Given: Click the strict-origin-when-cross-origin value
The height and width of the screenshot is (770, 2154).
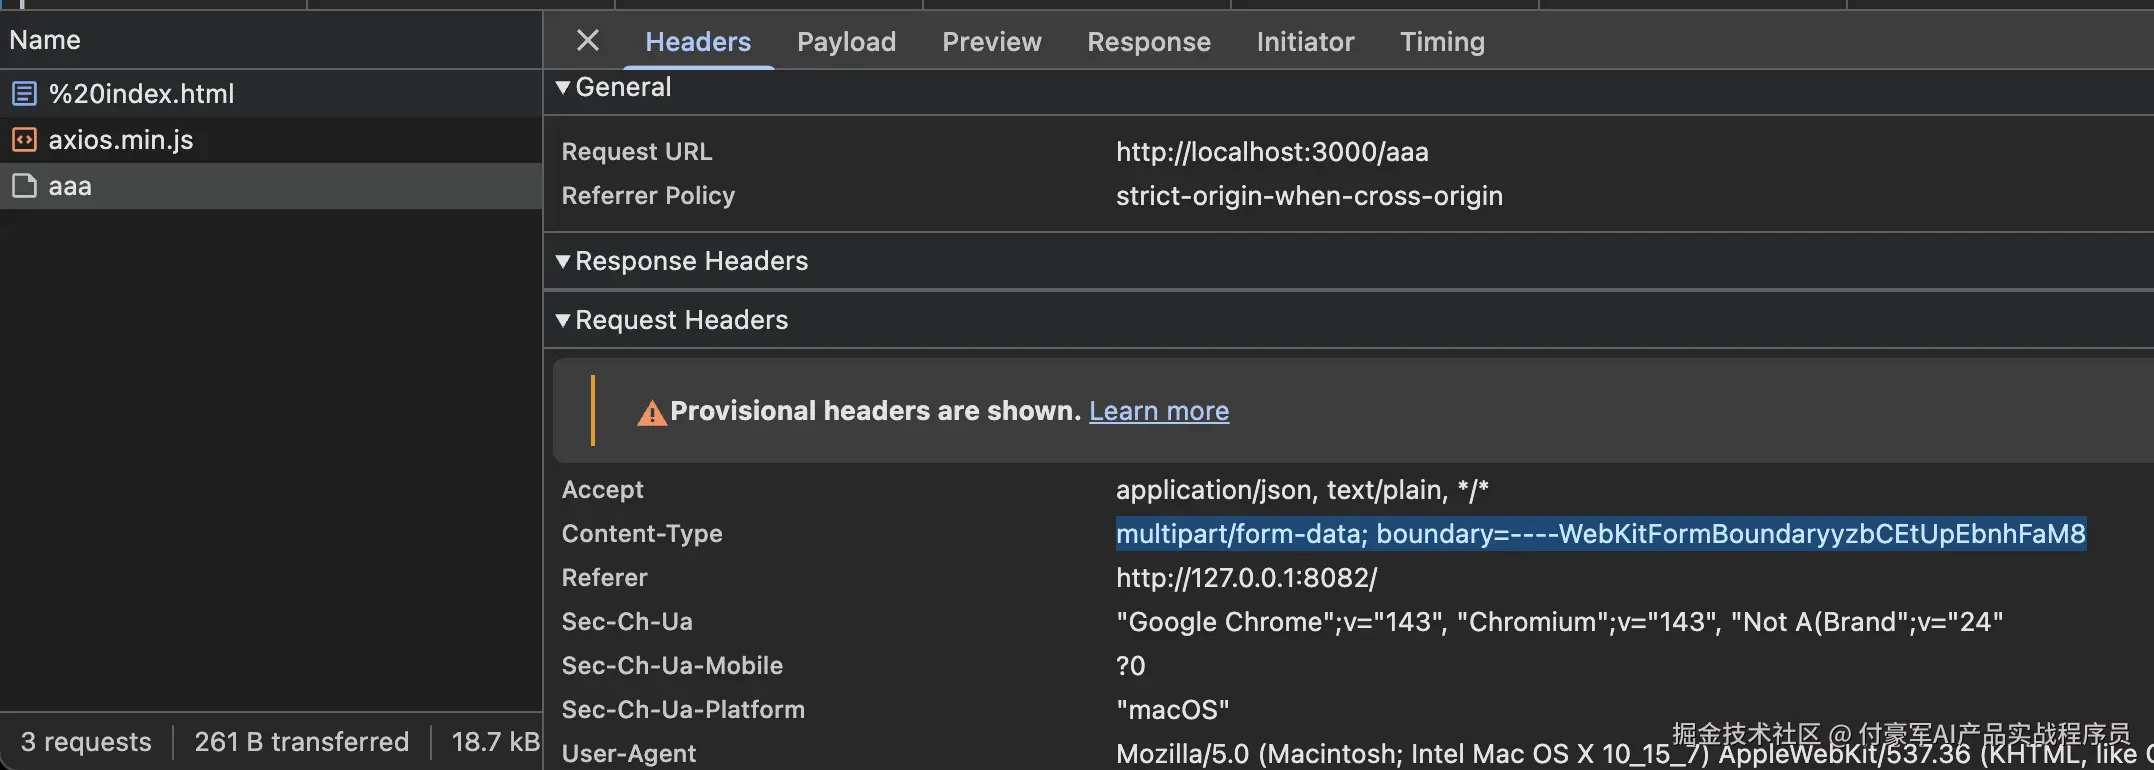Looking at the screenshot, I should 1309,196.
